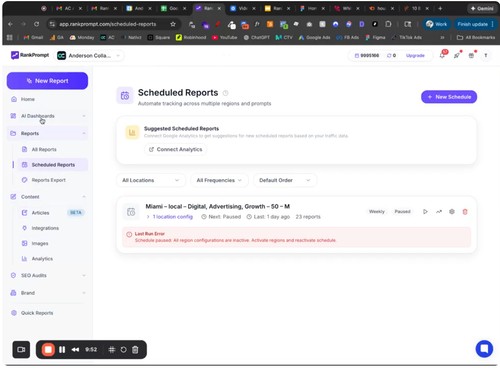
Task: Click the grid icon in recorder bar
Action: [x=112, y=349]
